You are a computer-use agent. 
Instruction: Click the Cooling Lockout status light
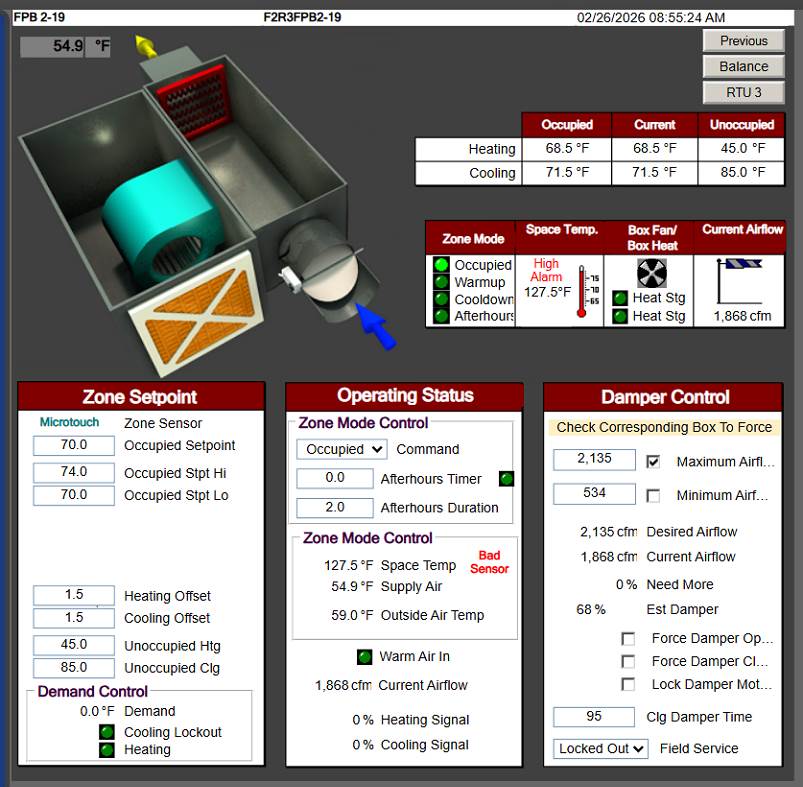click(x=107, y=732)
